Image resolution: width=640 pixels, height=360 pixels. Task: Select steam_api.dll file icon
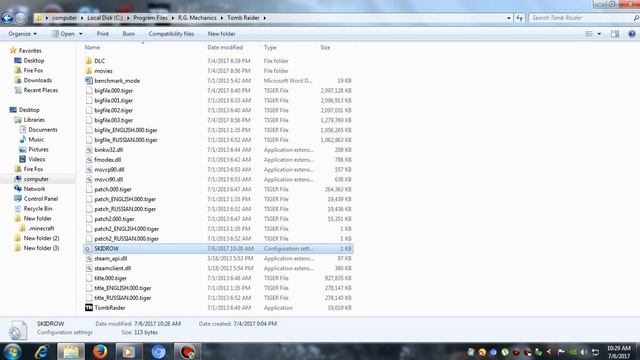89,258
